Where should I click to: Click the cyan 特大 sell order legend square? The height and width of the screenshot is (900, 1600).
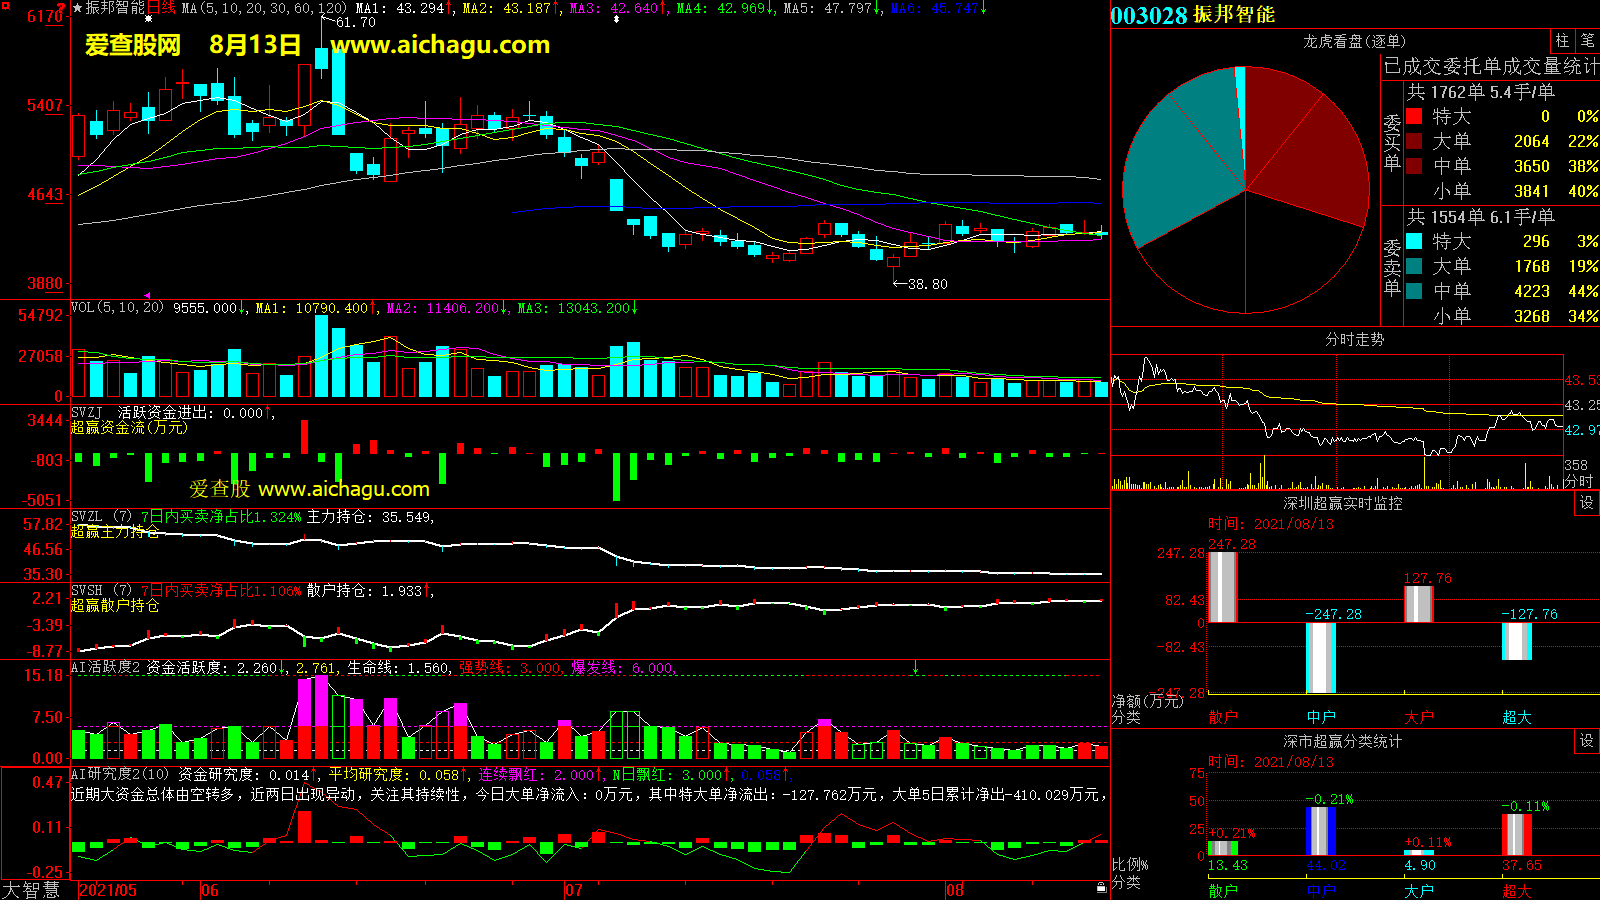click(1414, 241)
